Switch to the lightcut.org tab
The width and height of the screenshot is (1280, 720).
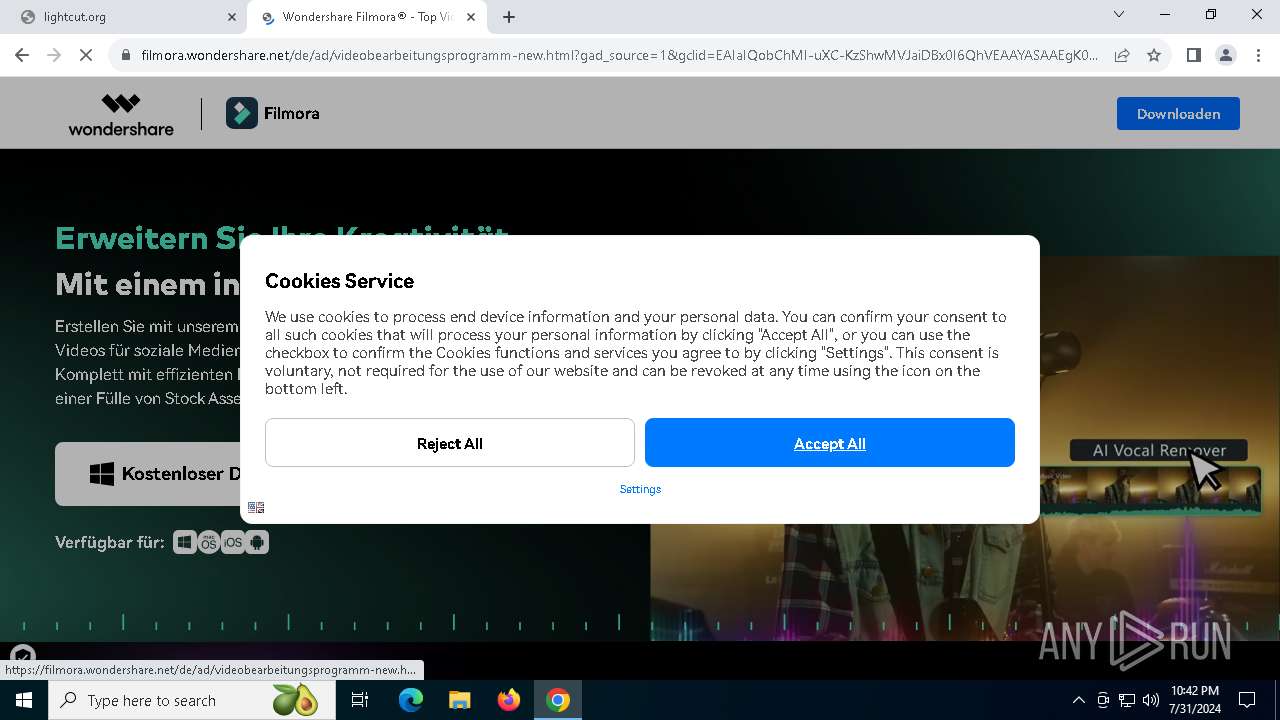tap(123, 17)
